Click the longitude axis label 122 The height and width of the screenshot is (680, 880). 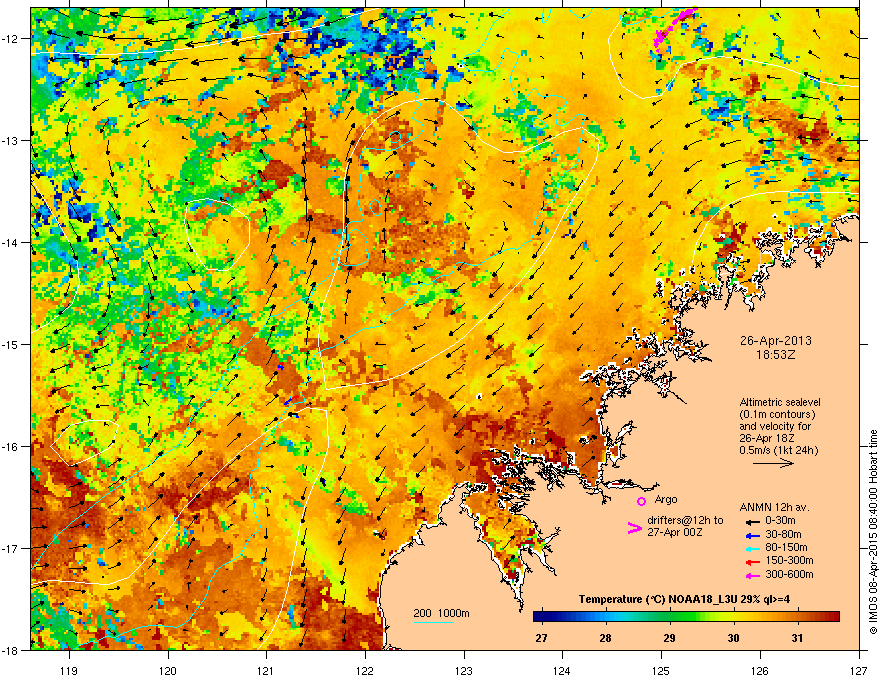coord(365,670)
